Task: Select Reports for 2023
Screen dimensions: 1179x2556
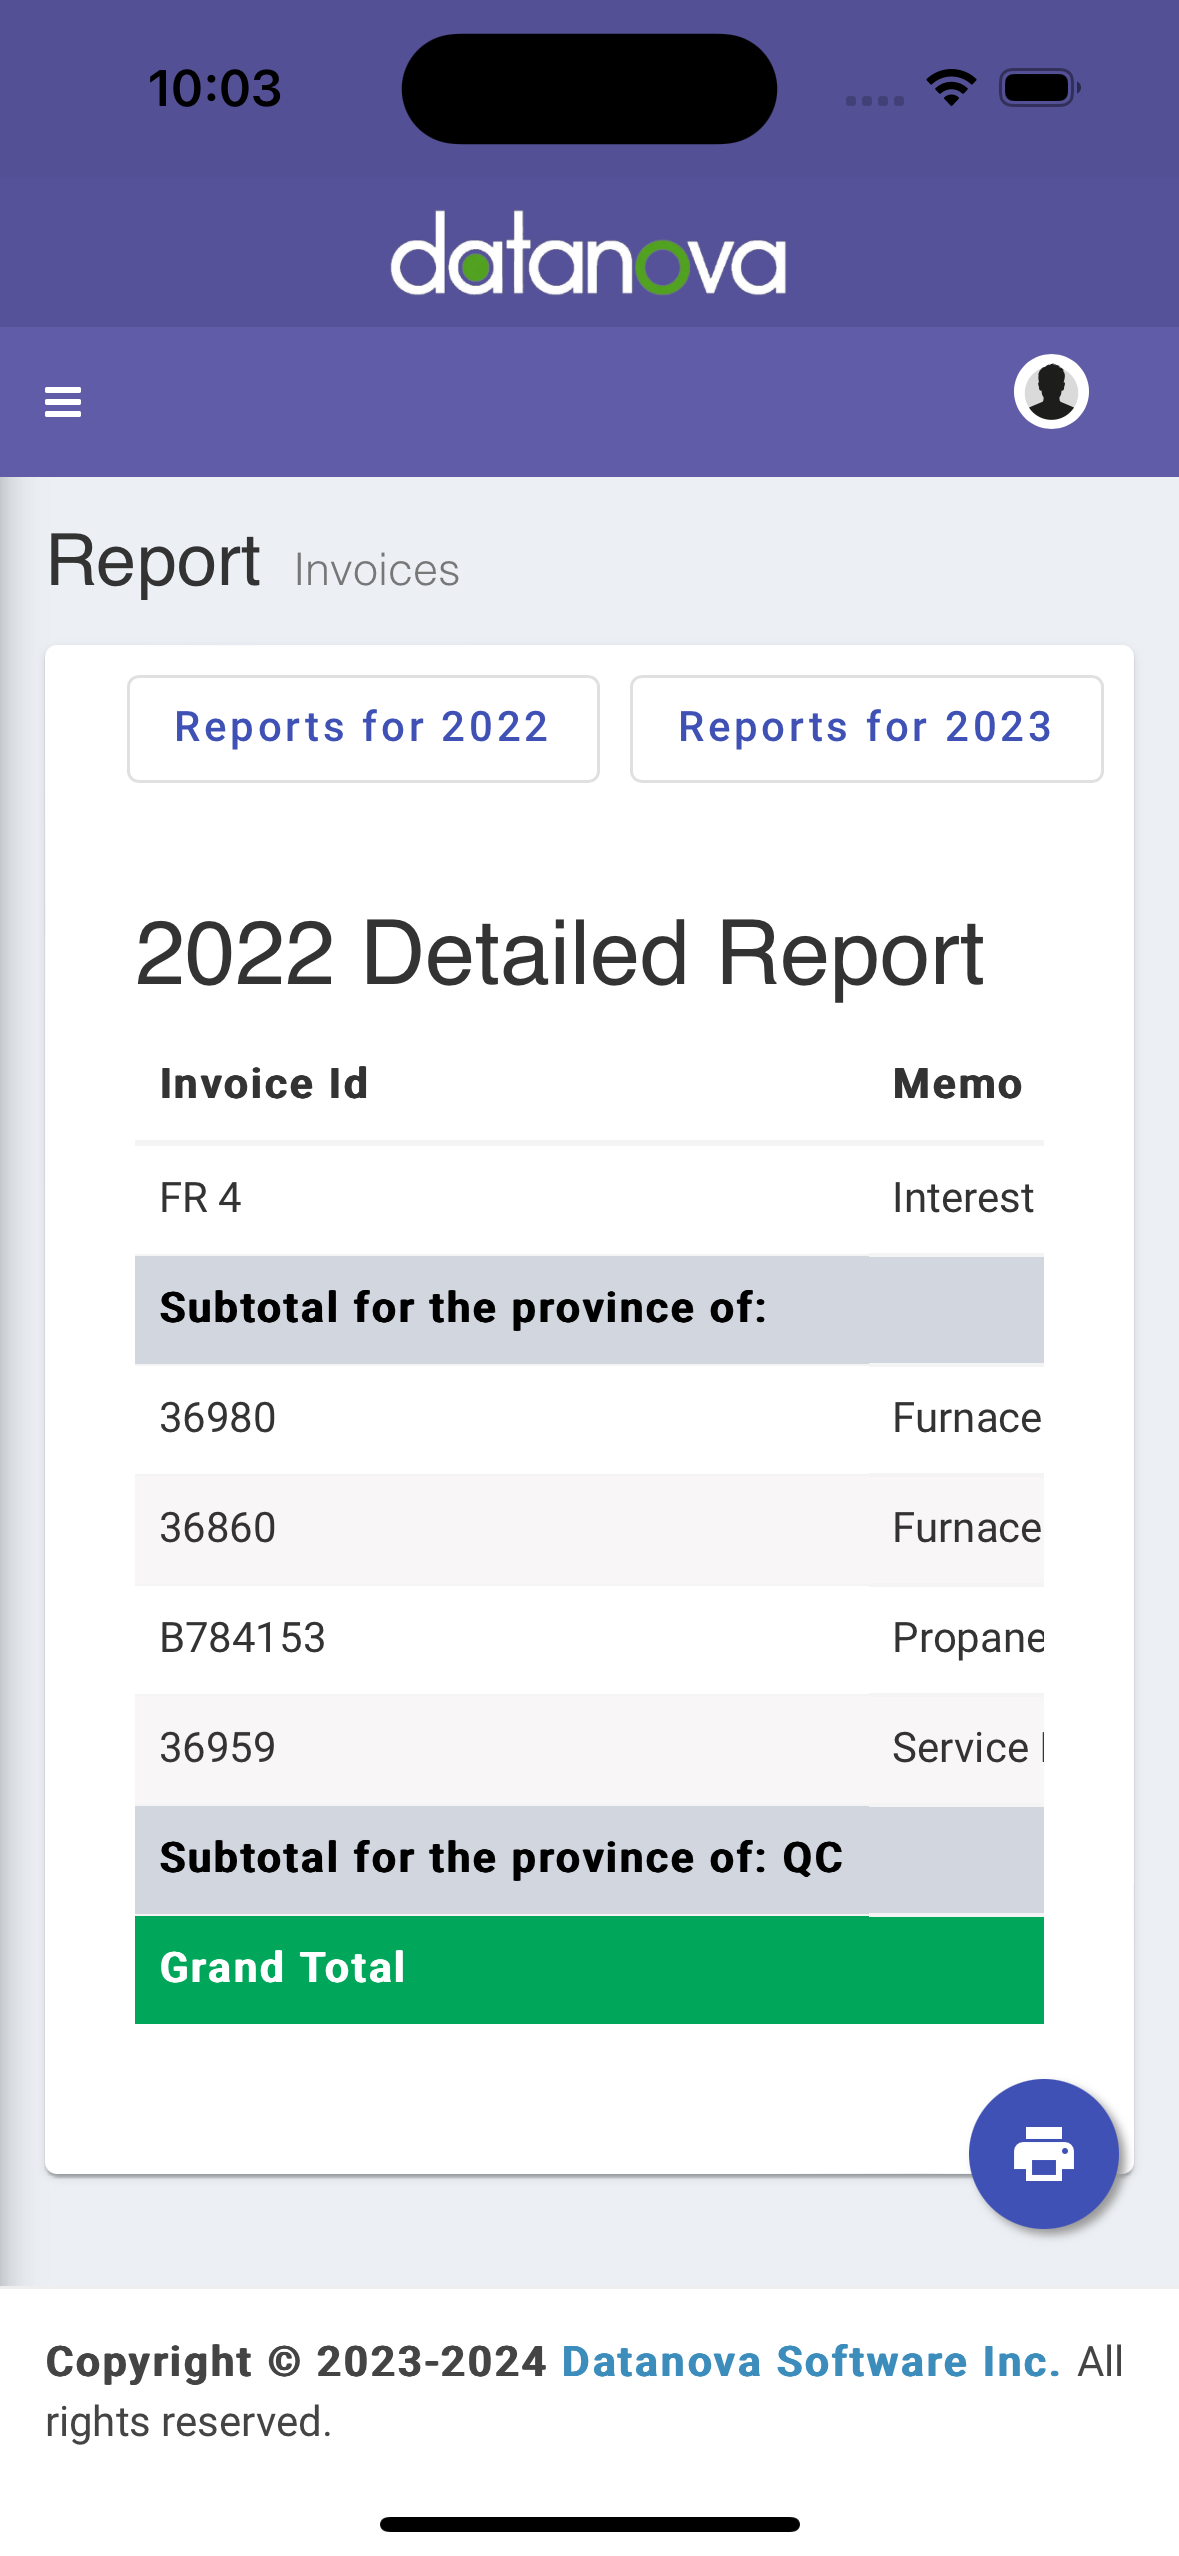Action: coord(867,728)
